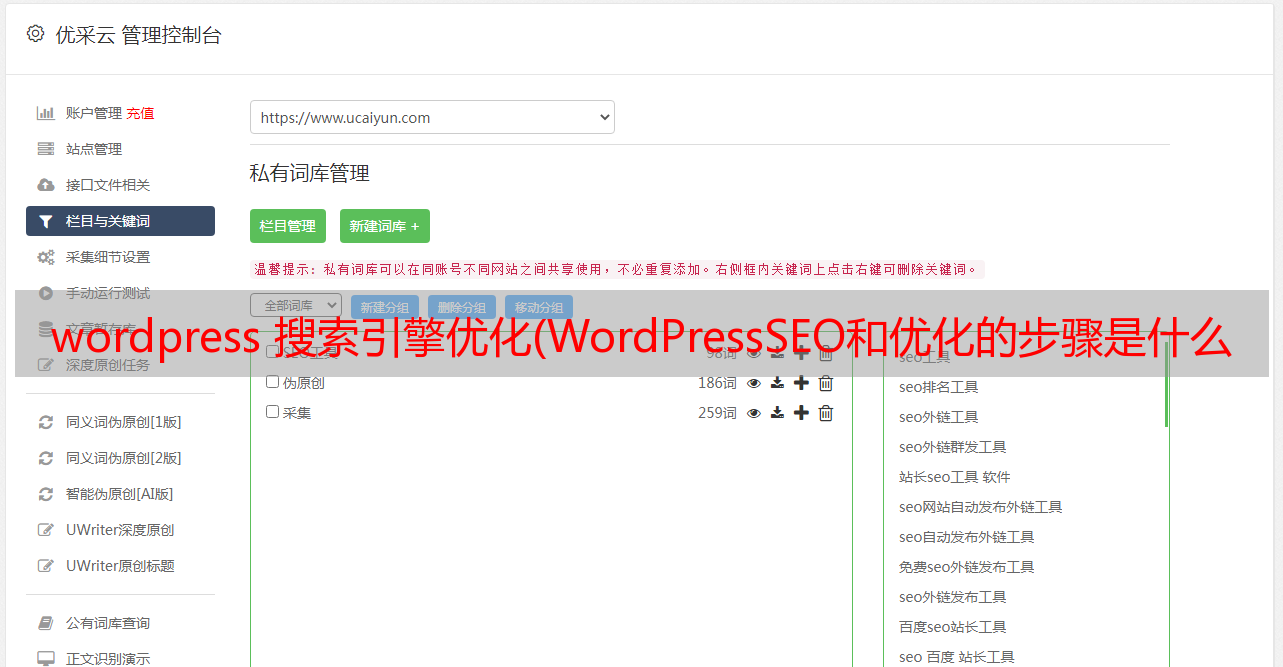Select keyword seo排名工具
The width and height of the screenshot is (1283, 667).
(x=938, y=387)
